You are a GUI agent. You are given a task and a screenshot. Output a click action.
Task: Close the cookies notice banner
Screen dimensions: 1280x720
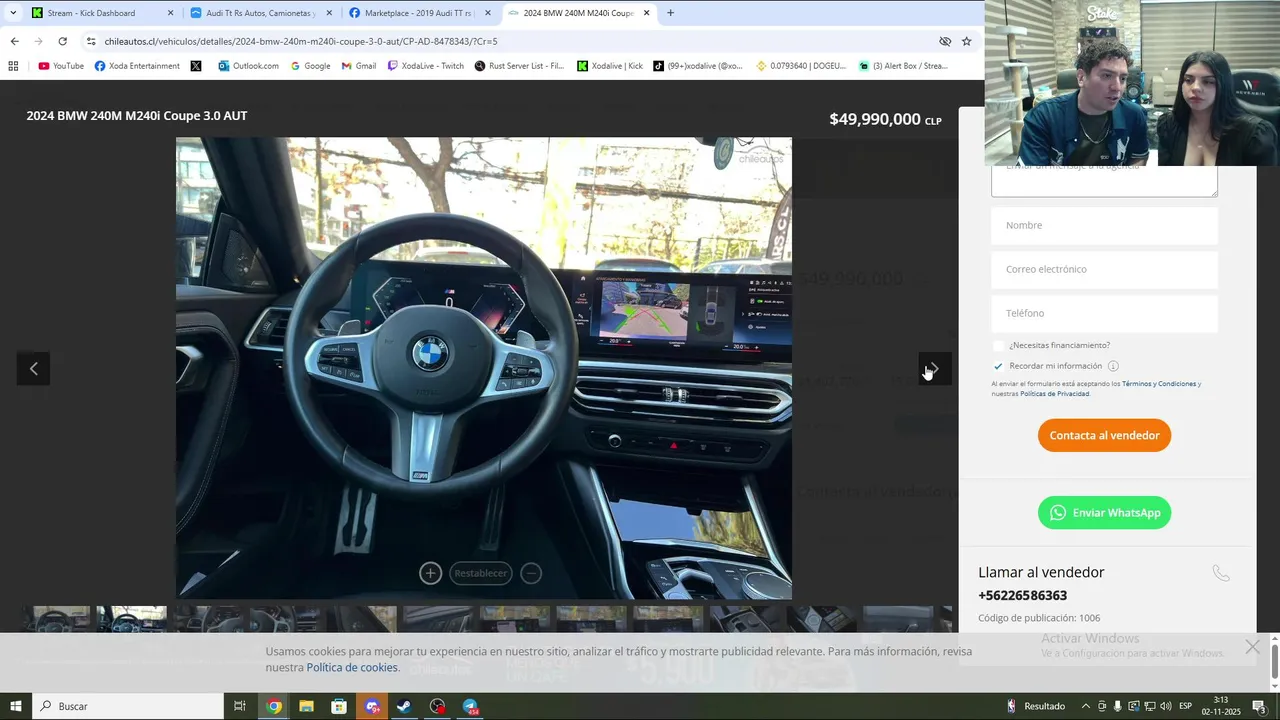click(x=1252, y=647)
